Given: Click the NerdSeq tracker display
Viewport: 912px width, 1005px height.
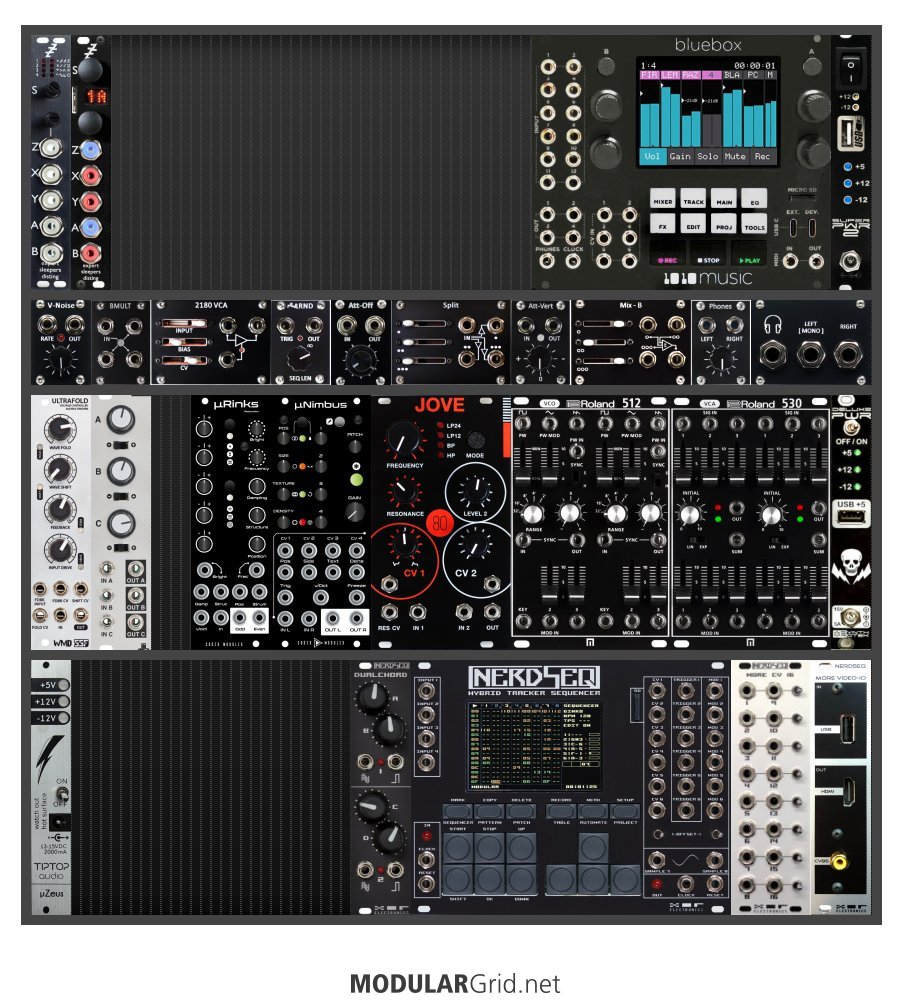Looking at the screenshot, I should click(534, 745).
